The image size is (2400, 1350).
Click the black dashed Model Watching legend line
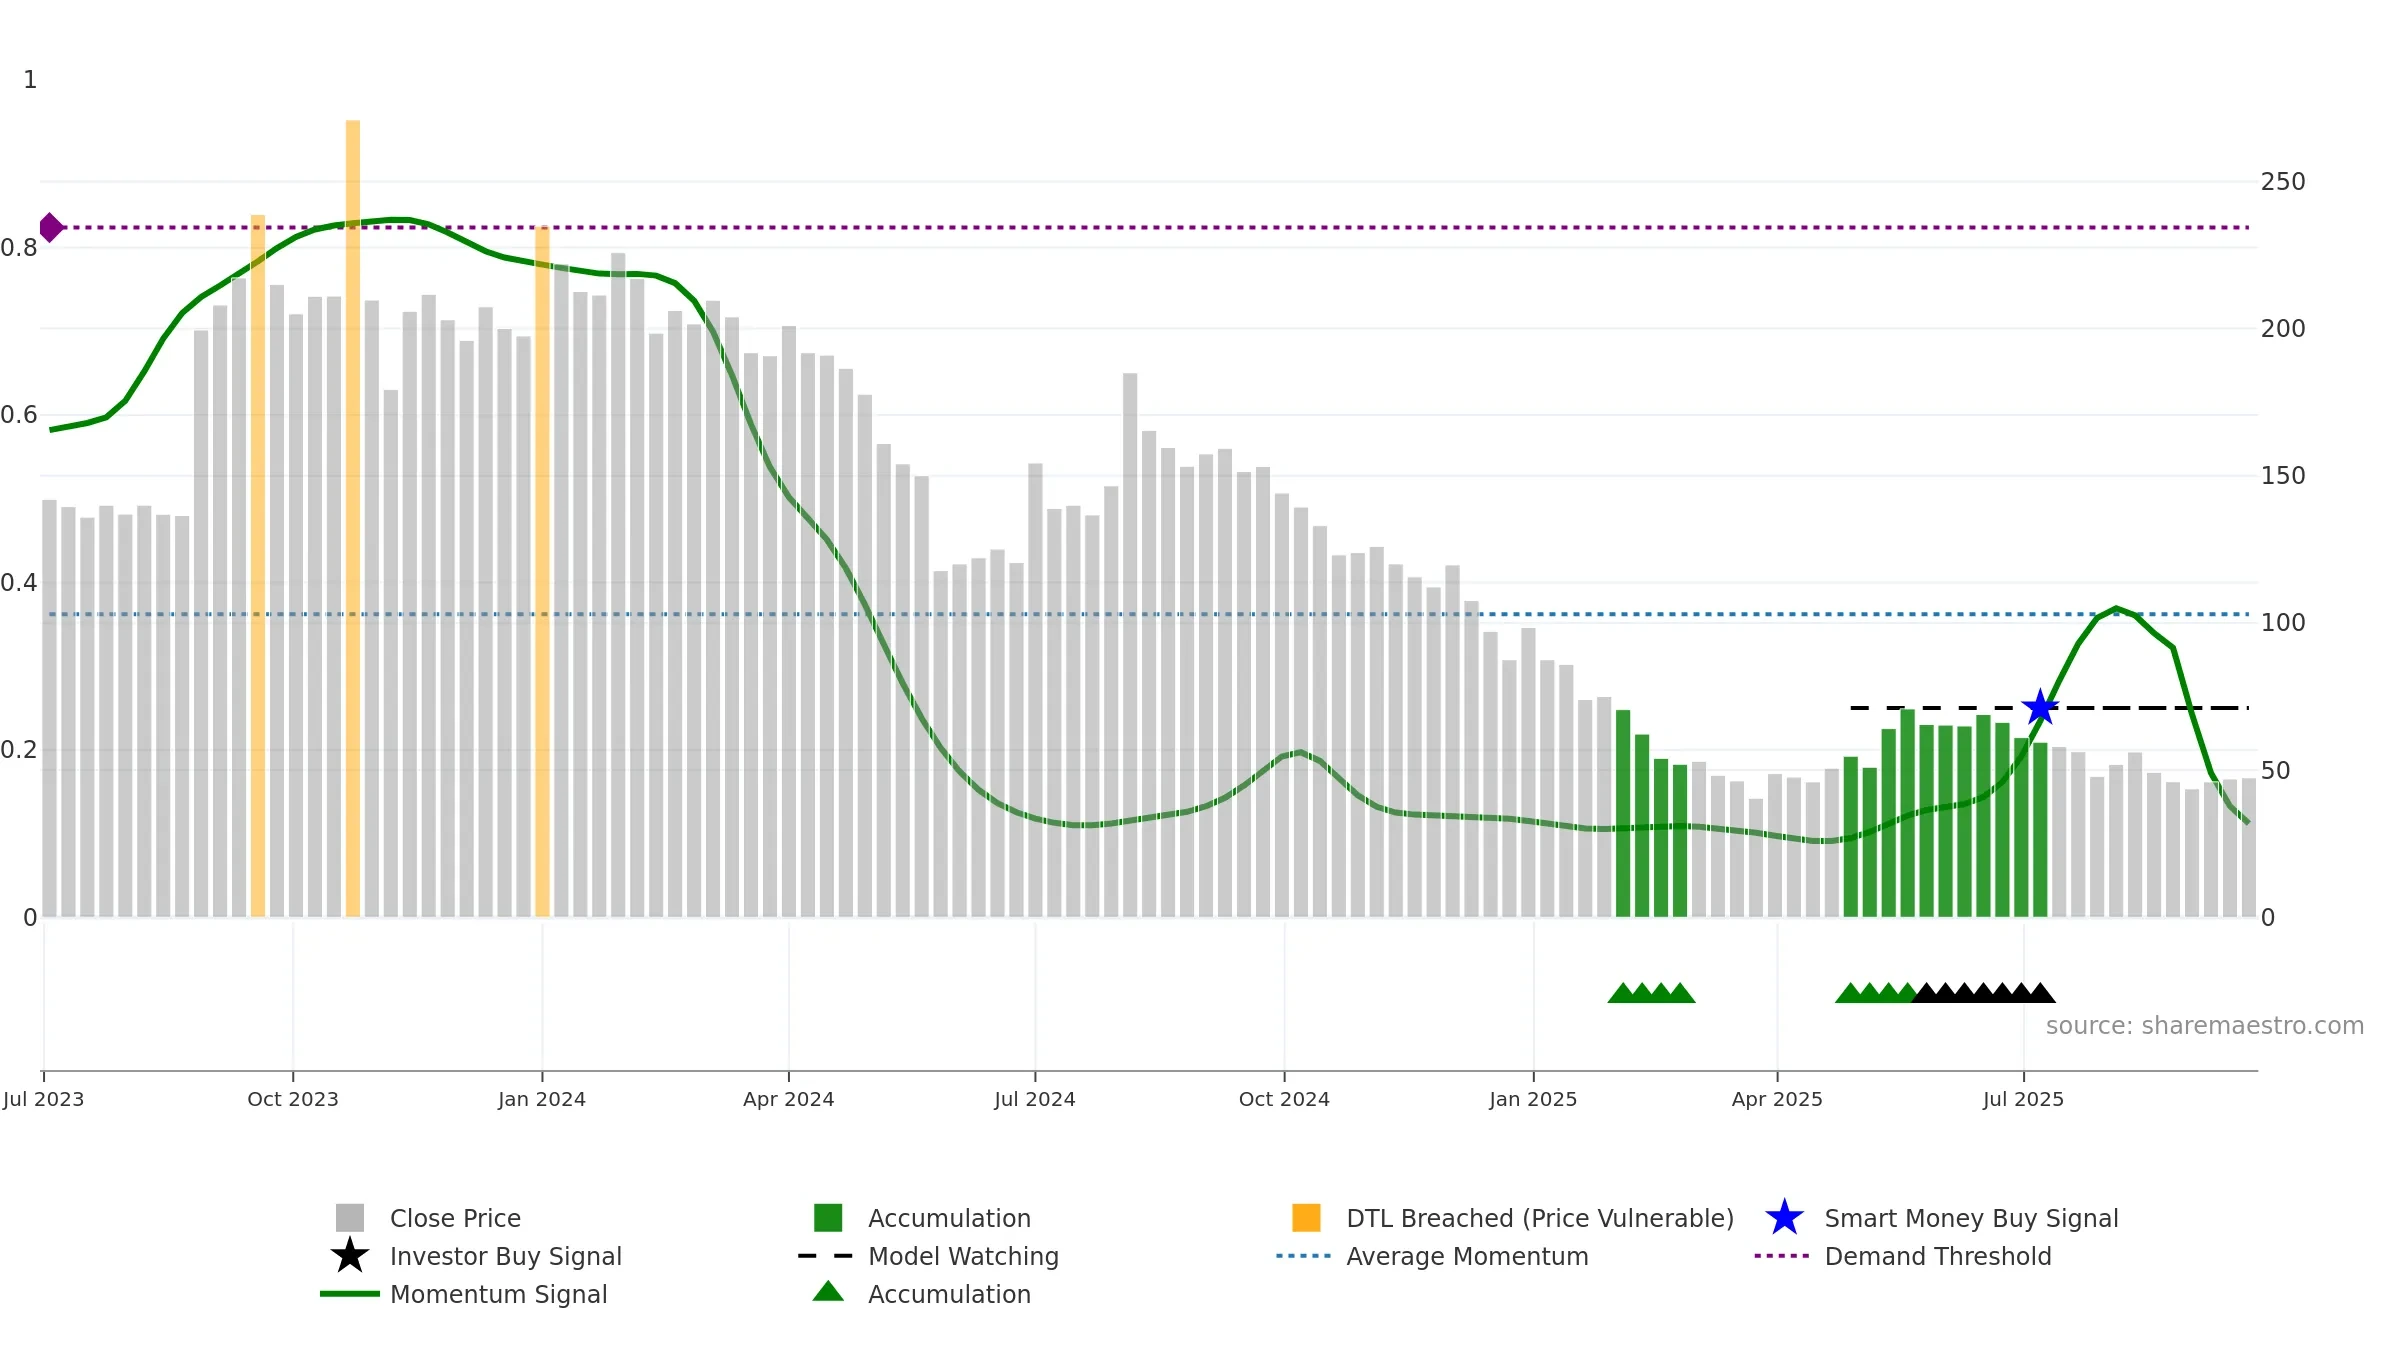tap(825, 1256)
